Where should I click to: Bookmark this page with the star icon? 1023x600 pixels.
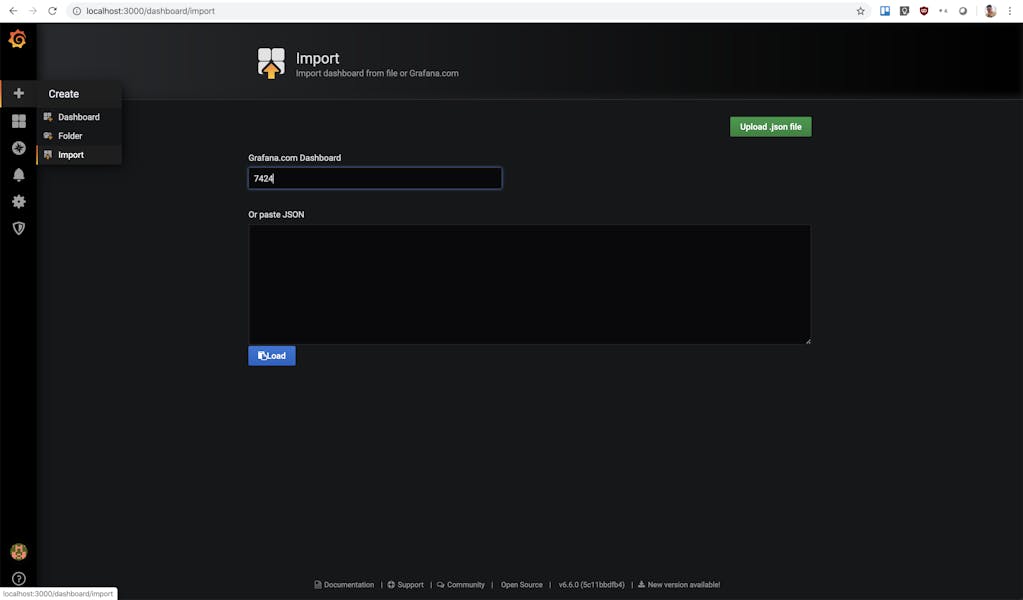pyautogui.click(x=861, y=11)
